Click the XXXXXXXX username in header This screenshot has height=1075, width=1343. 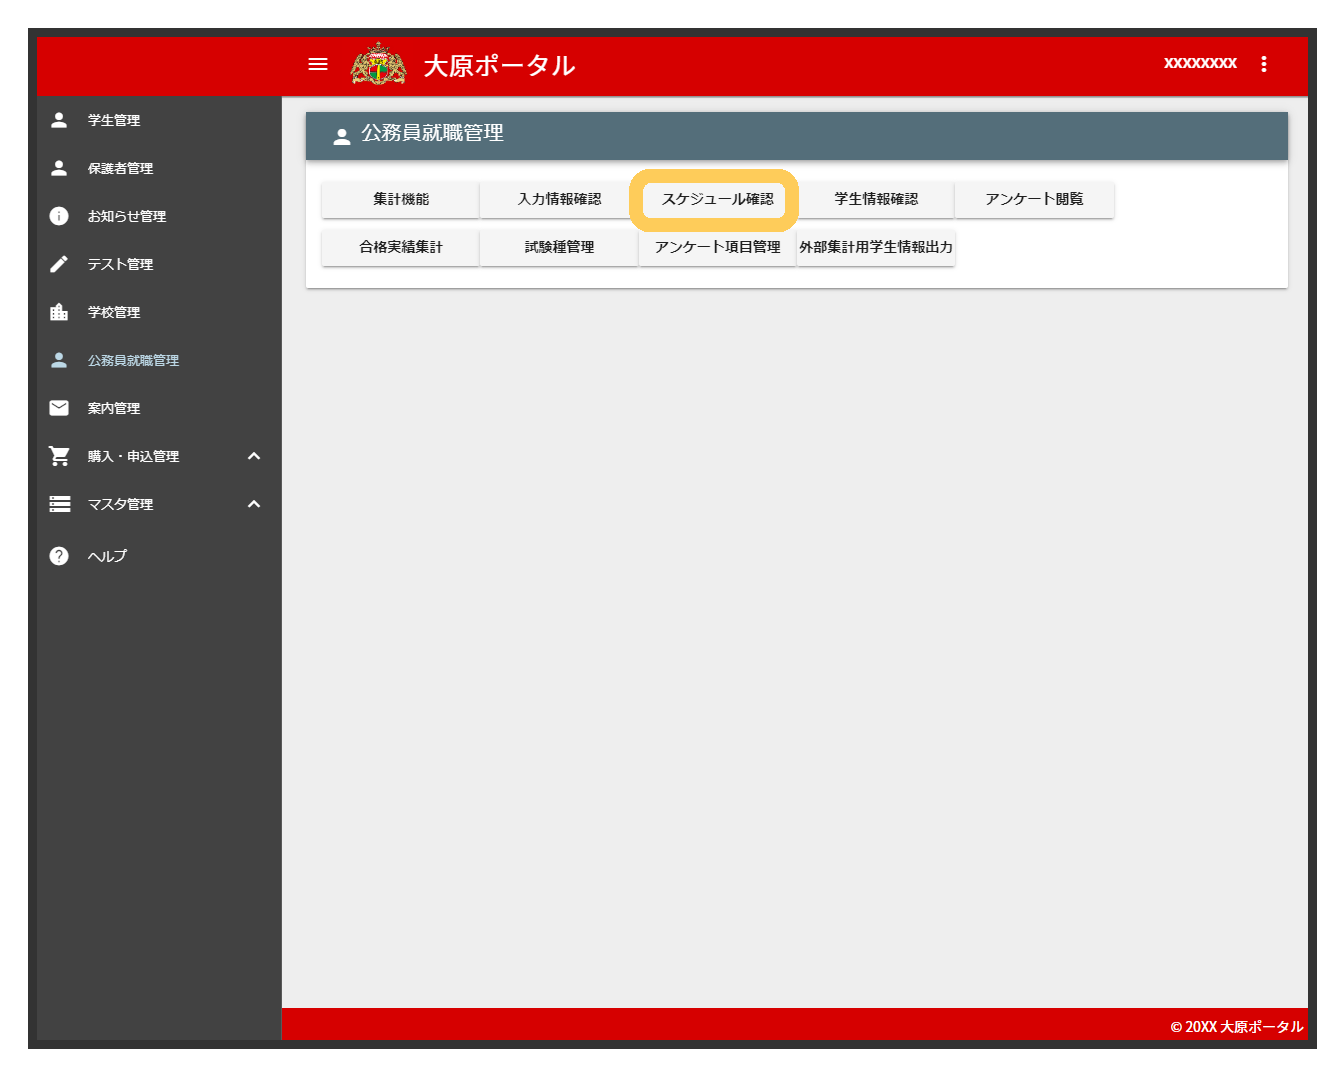pyautogui.click(x=1200, y=63)
